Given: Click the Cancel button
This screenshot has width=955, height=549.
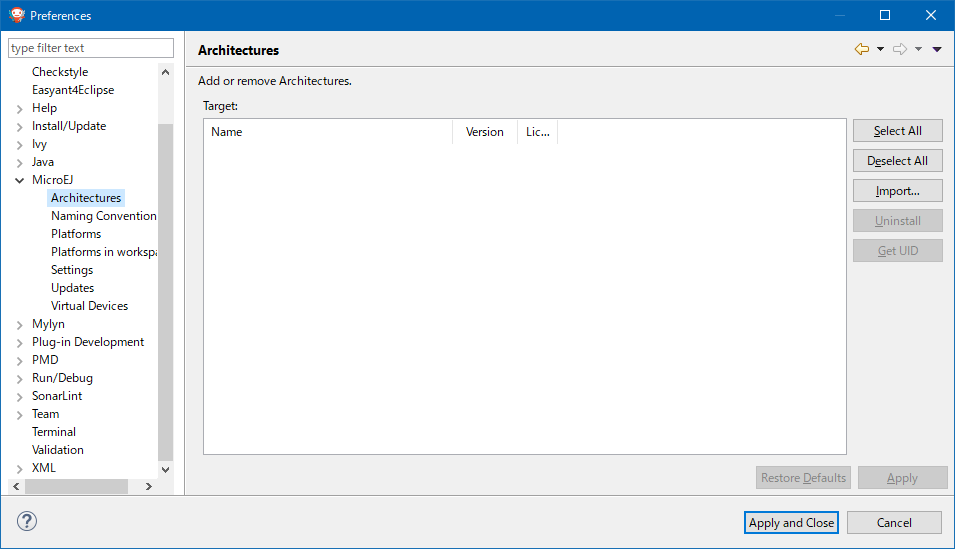Looking at the screenshot, I should tap(894, 523).
